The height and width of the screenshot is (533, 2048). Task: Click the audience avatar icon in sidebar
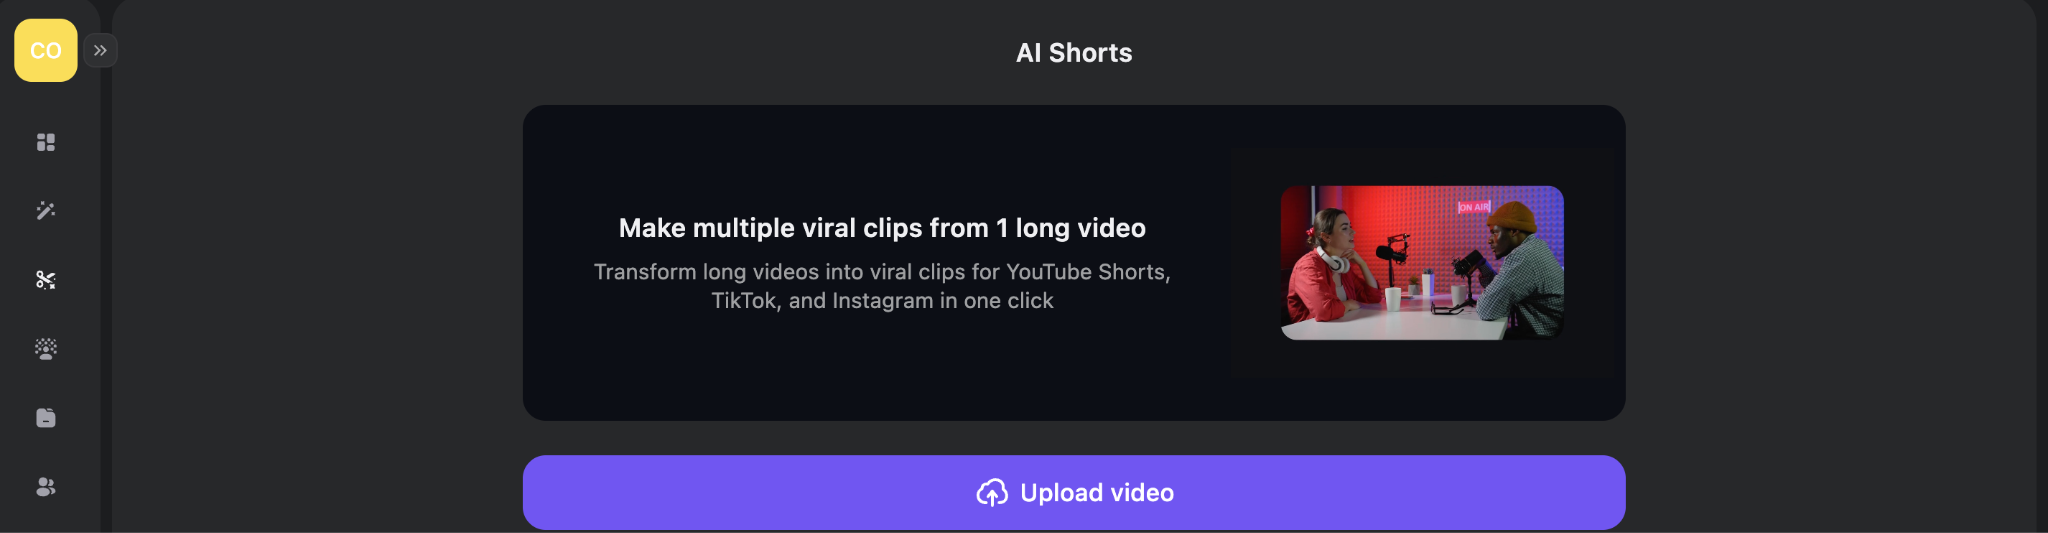(46, 349)
